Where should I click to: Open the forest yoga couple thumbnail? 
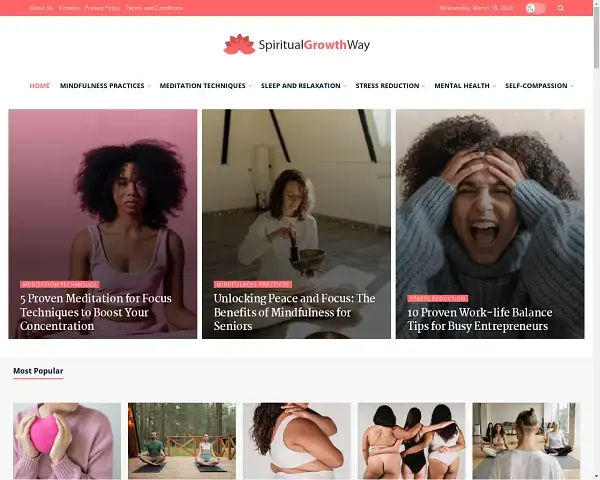click(x=182, y=441)
